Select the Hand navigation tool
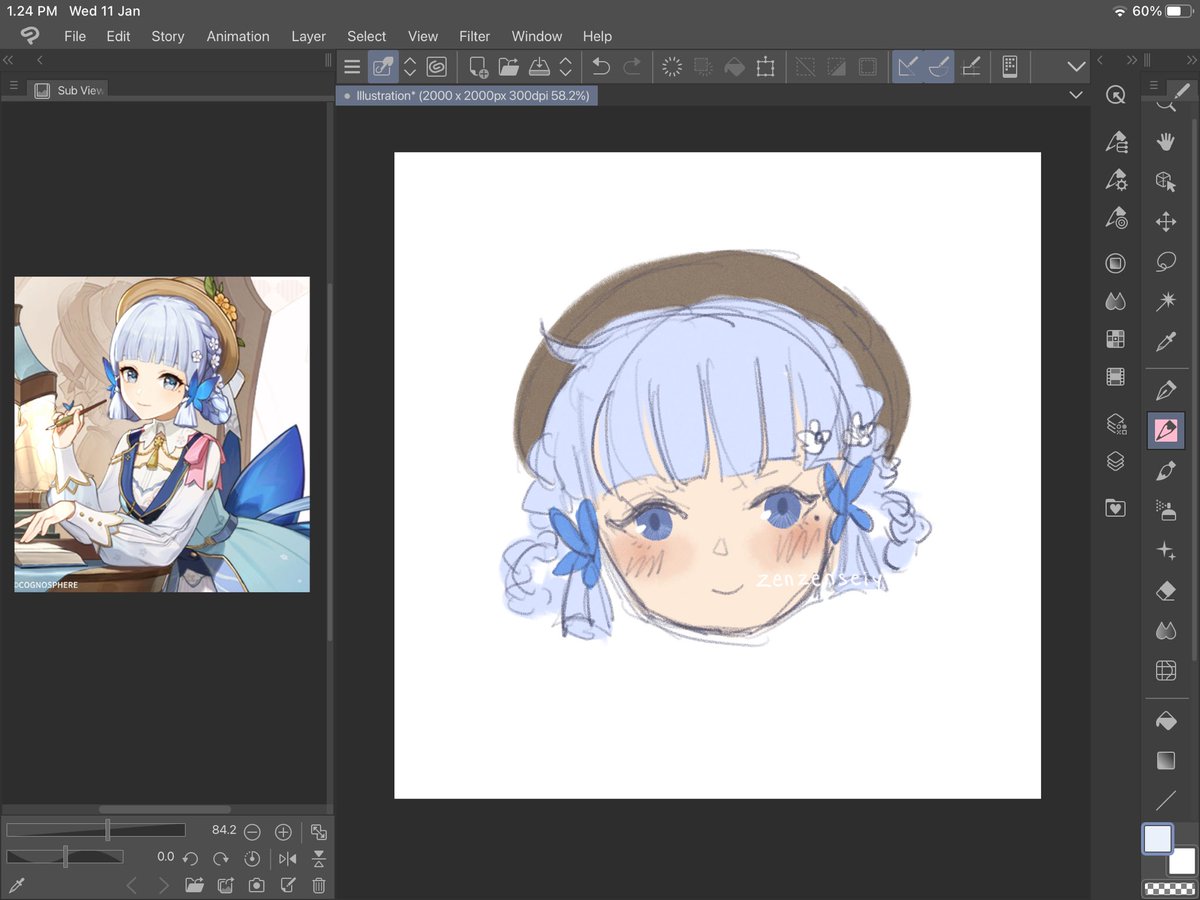The width and height of the screenshot is (1200, 900). click(x=1166, y=142)
